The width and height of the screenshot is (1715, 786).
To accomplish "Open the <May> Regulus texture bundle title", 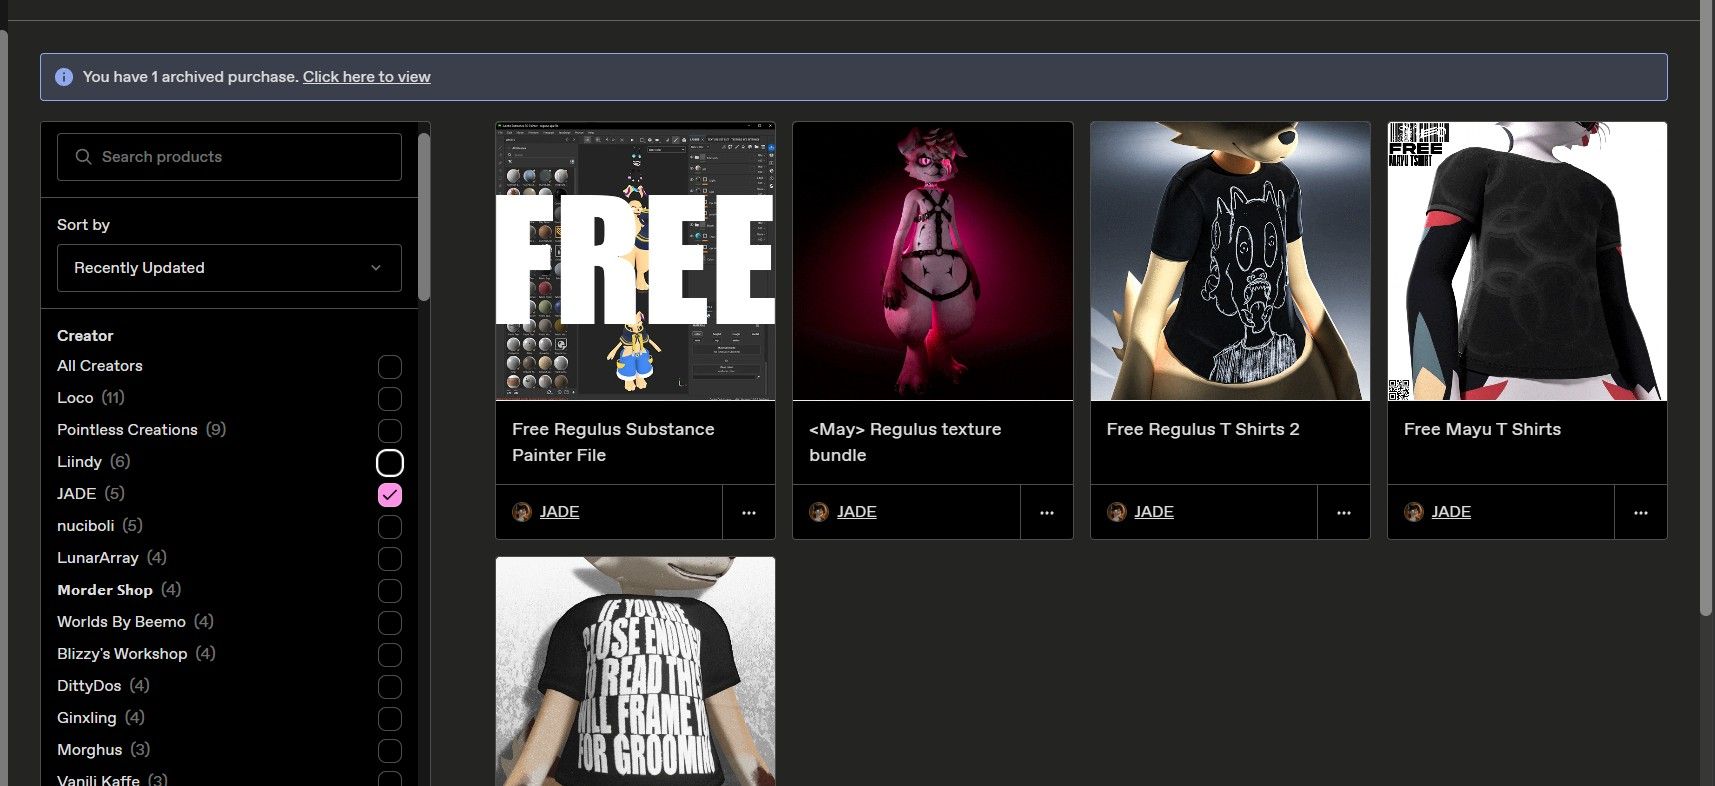I will click(x=905, y=442).
